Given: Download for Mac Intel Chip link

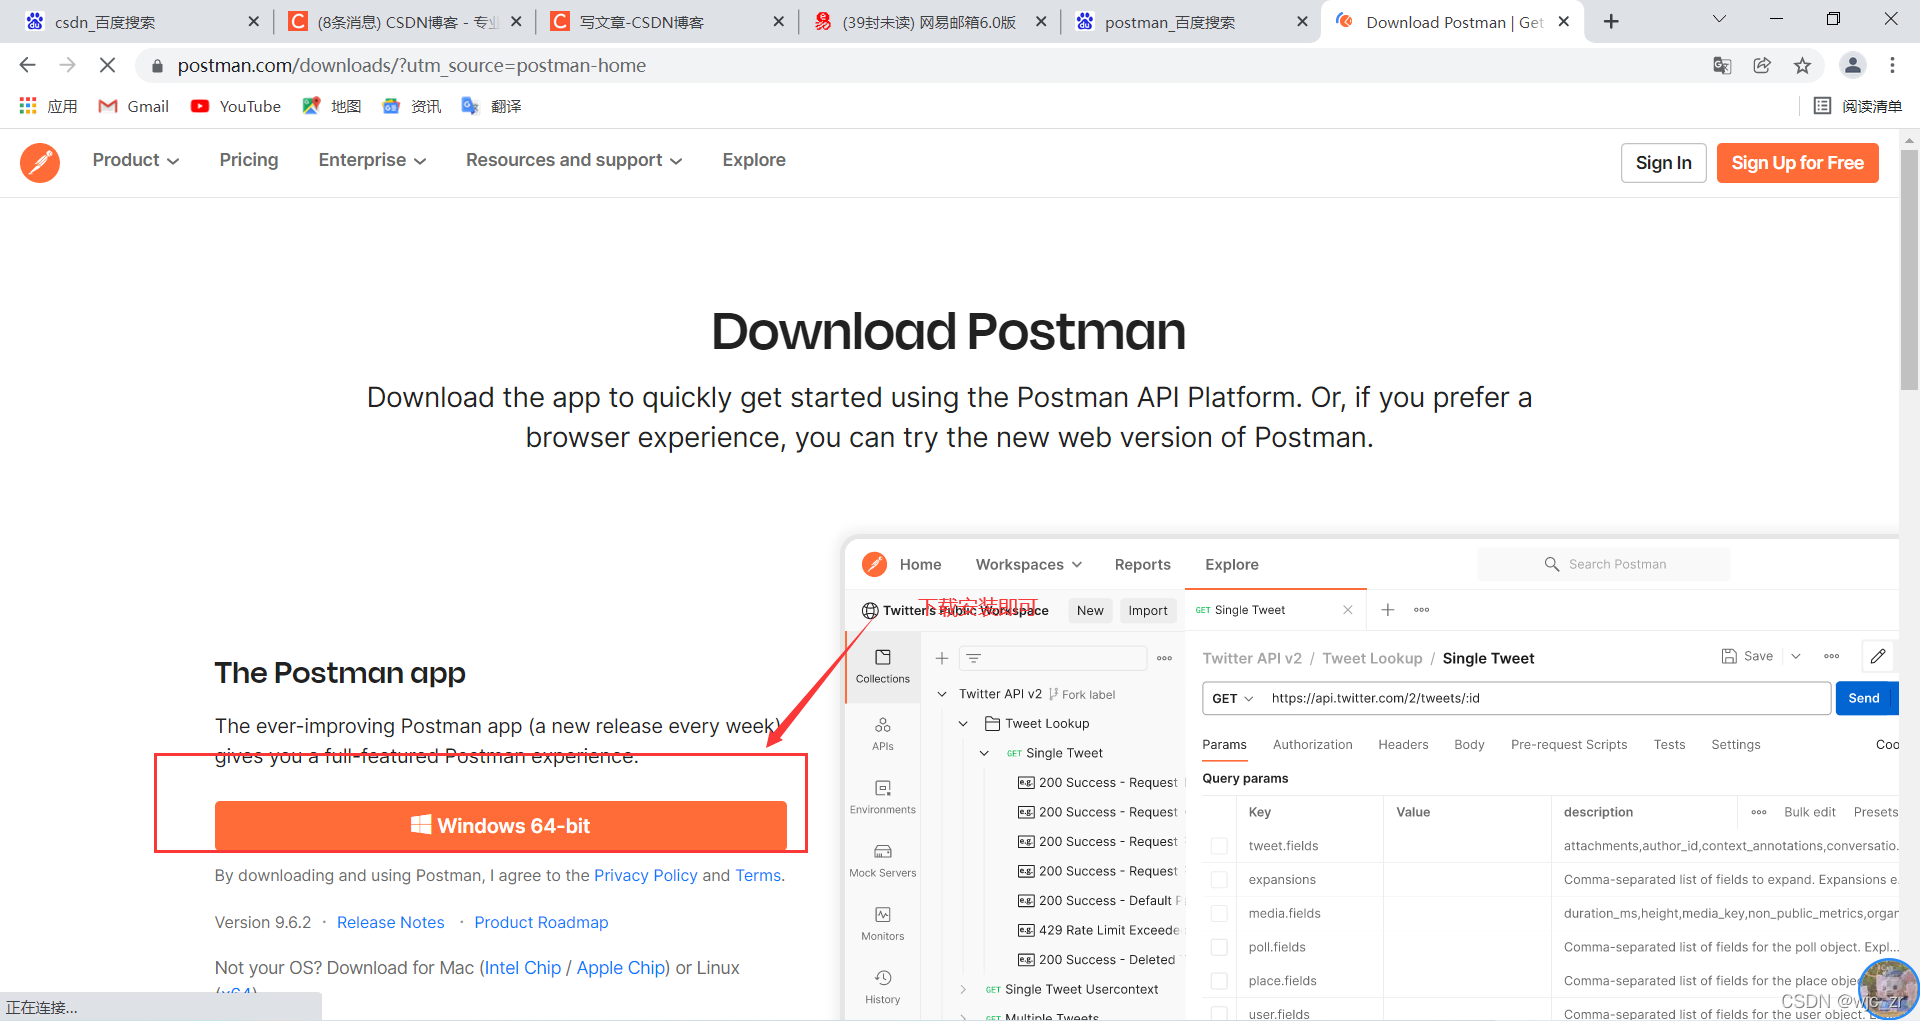Looking at the screenshot, I should click(x=523, y=968).
